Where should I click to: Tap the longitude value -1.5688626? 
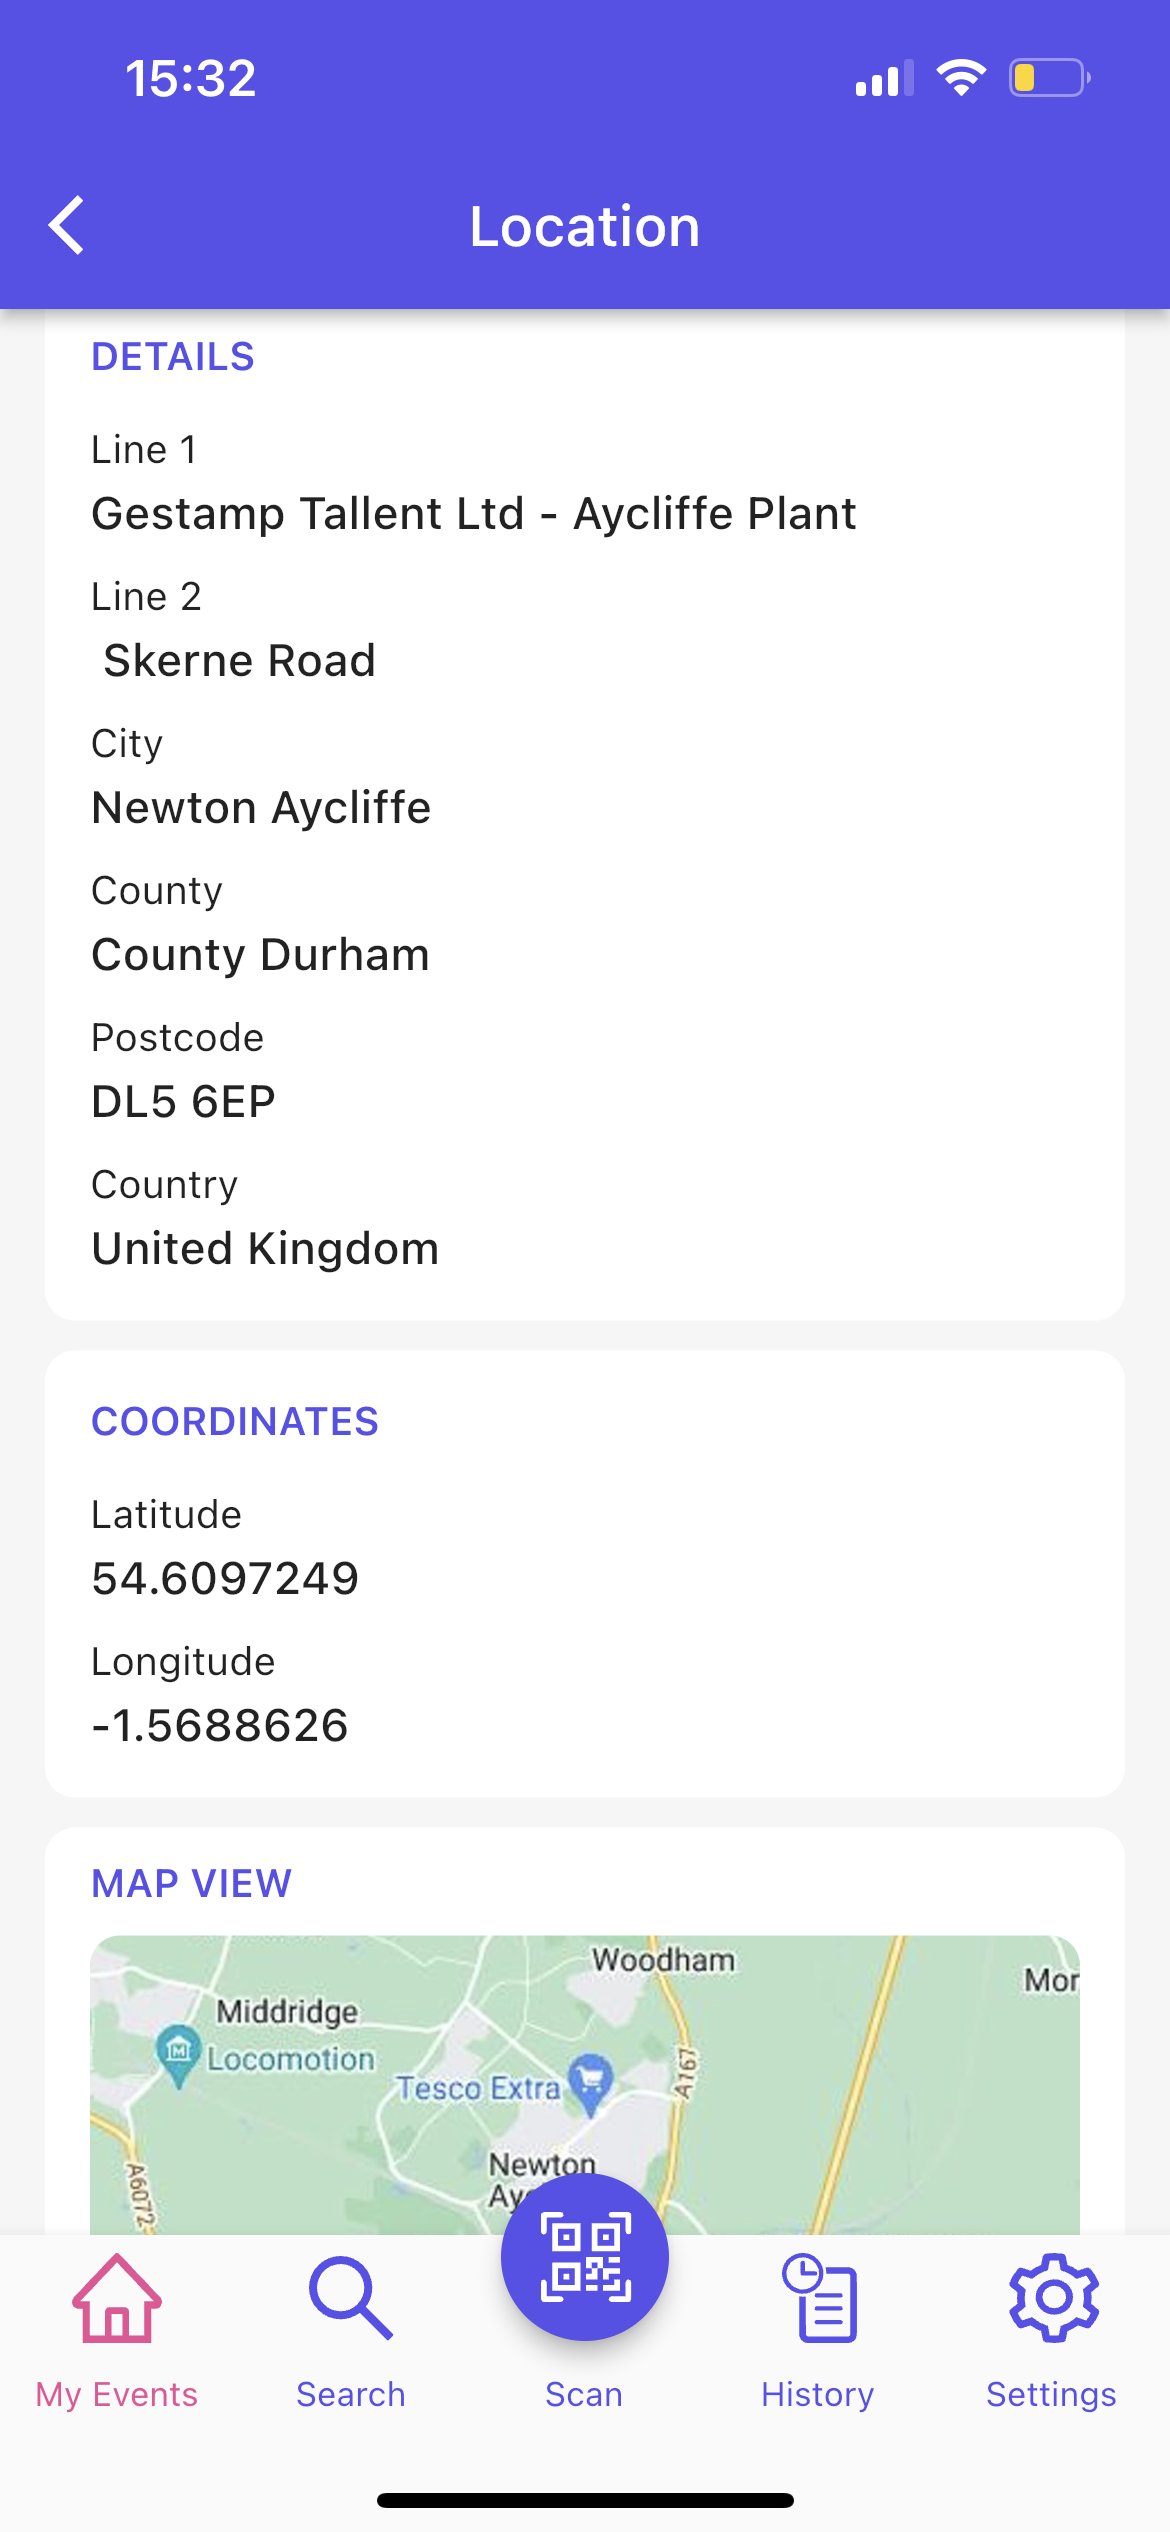tap(220, 1726)
